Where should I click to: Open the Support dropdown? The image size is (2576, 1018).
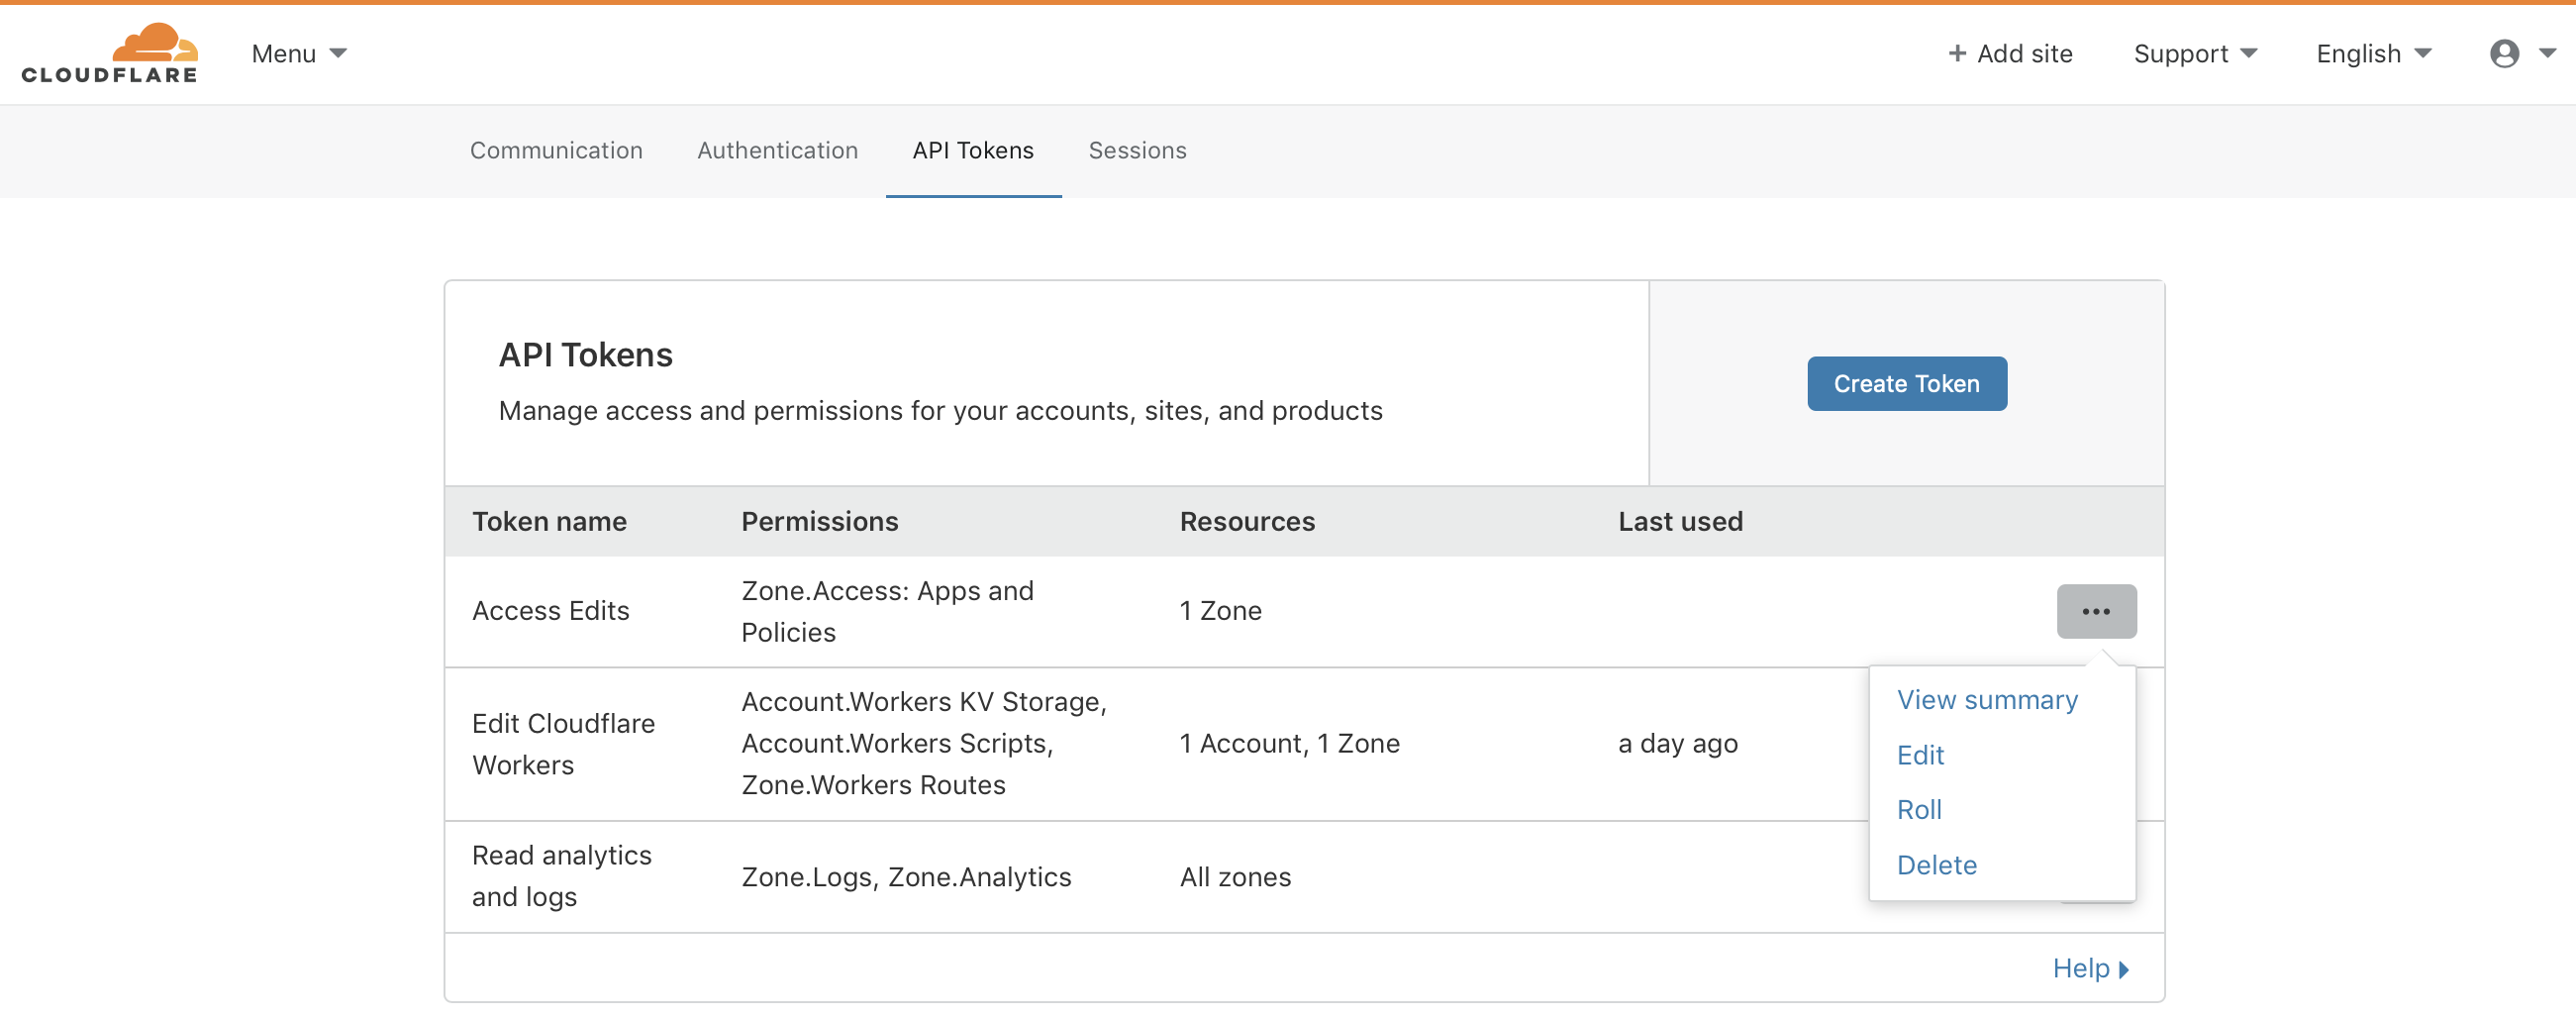tap(2194, 54)
